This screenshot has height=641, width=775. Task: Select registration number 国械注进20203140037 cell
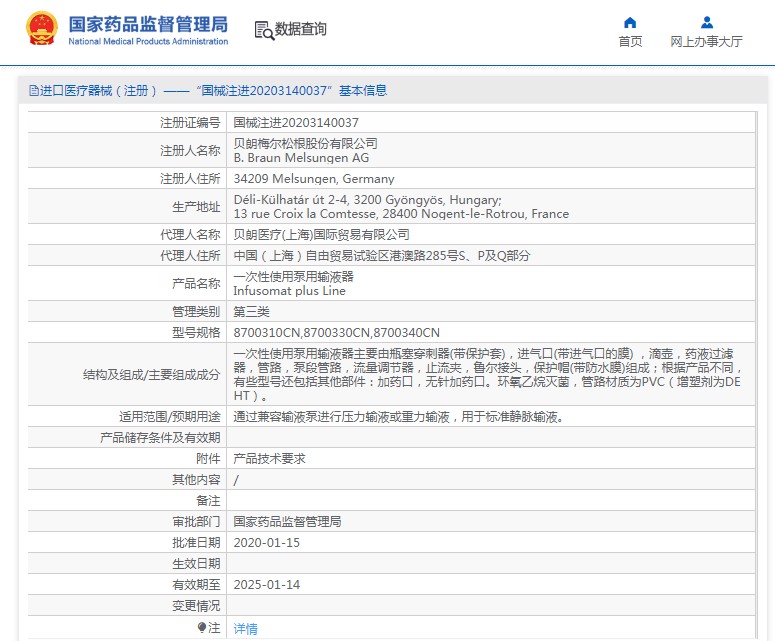[x=296, y=123]
